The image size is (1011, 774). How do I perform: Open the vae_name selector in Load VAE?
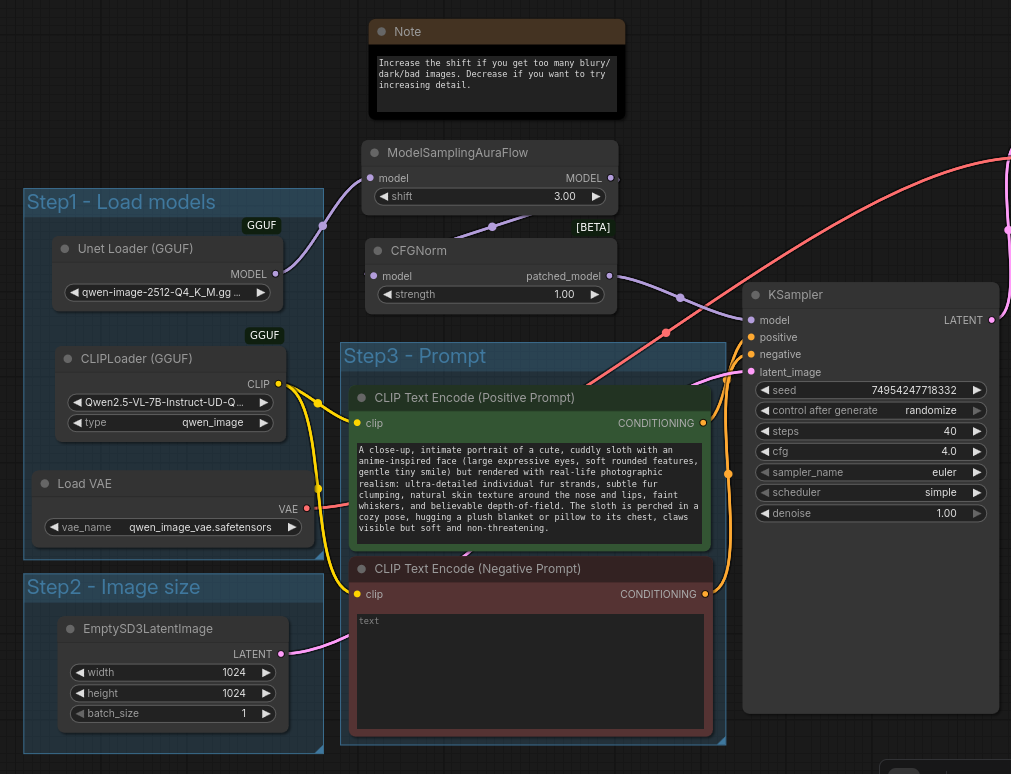[x=173, y=527]
